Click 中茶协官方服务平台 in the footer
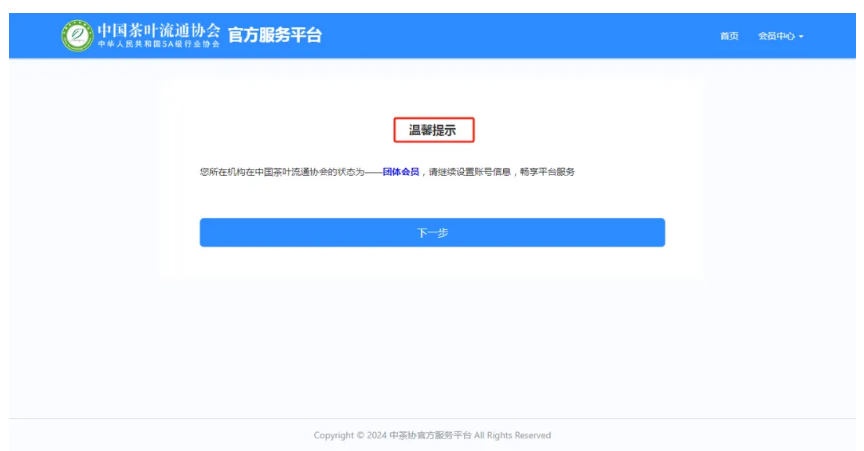 (430, 435)
